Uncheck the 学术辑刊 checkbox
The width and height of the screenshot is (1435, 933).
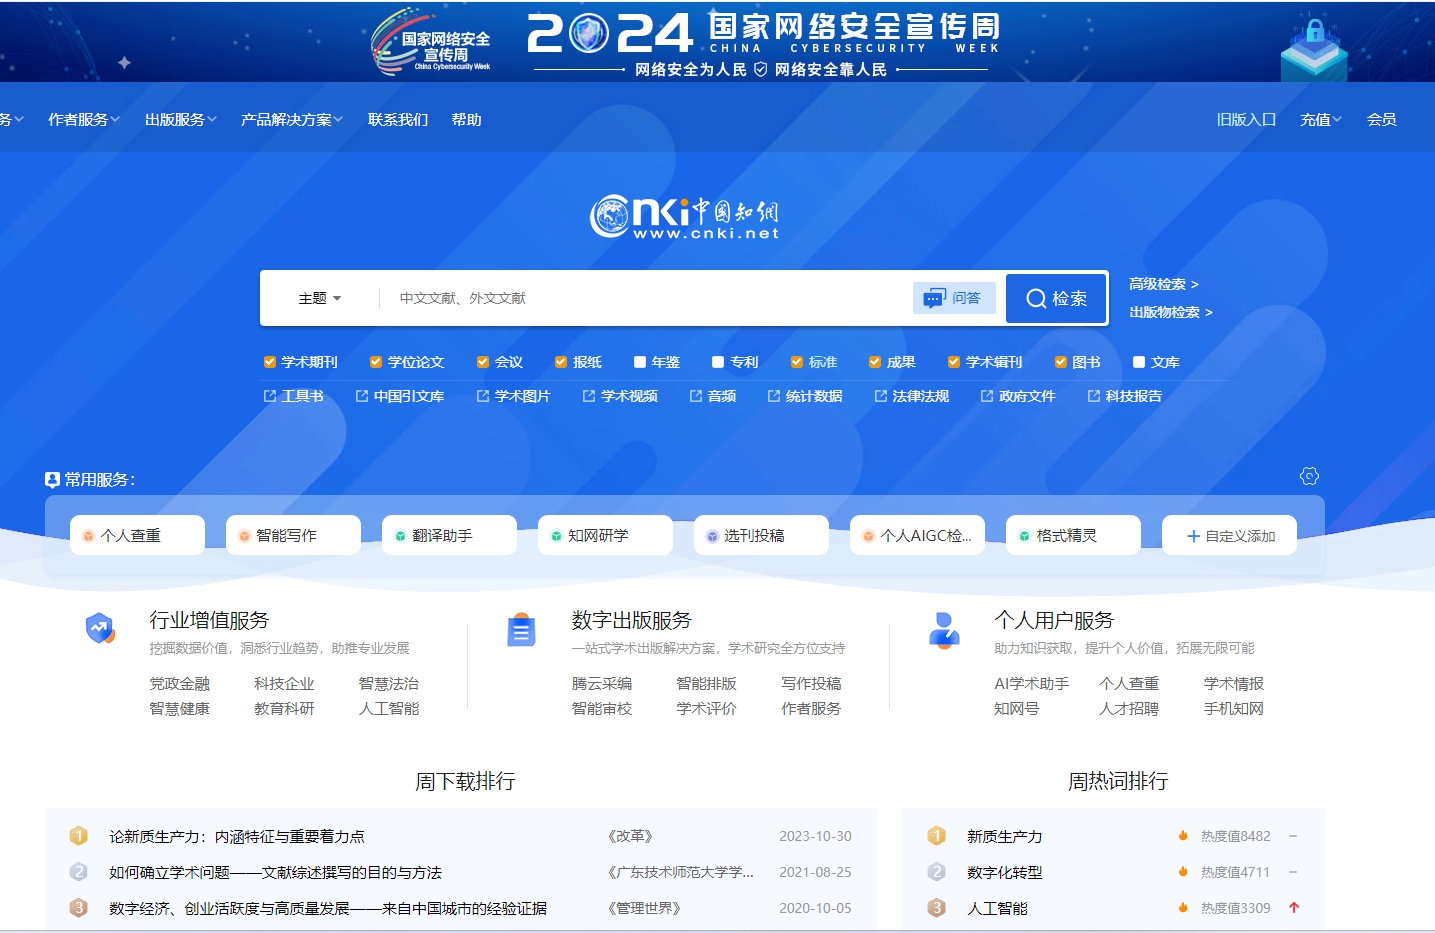[954, 362]
